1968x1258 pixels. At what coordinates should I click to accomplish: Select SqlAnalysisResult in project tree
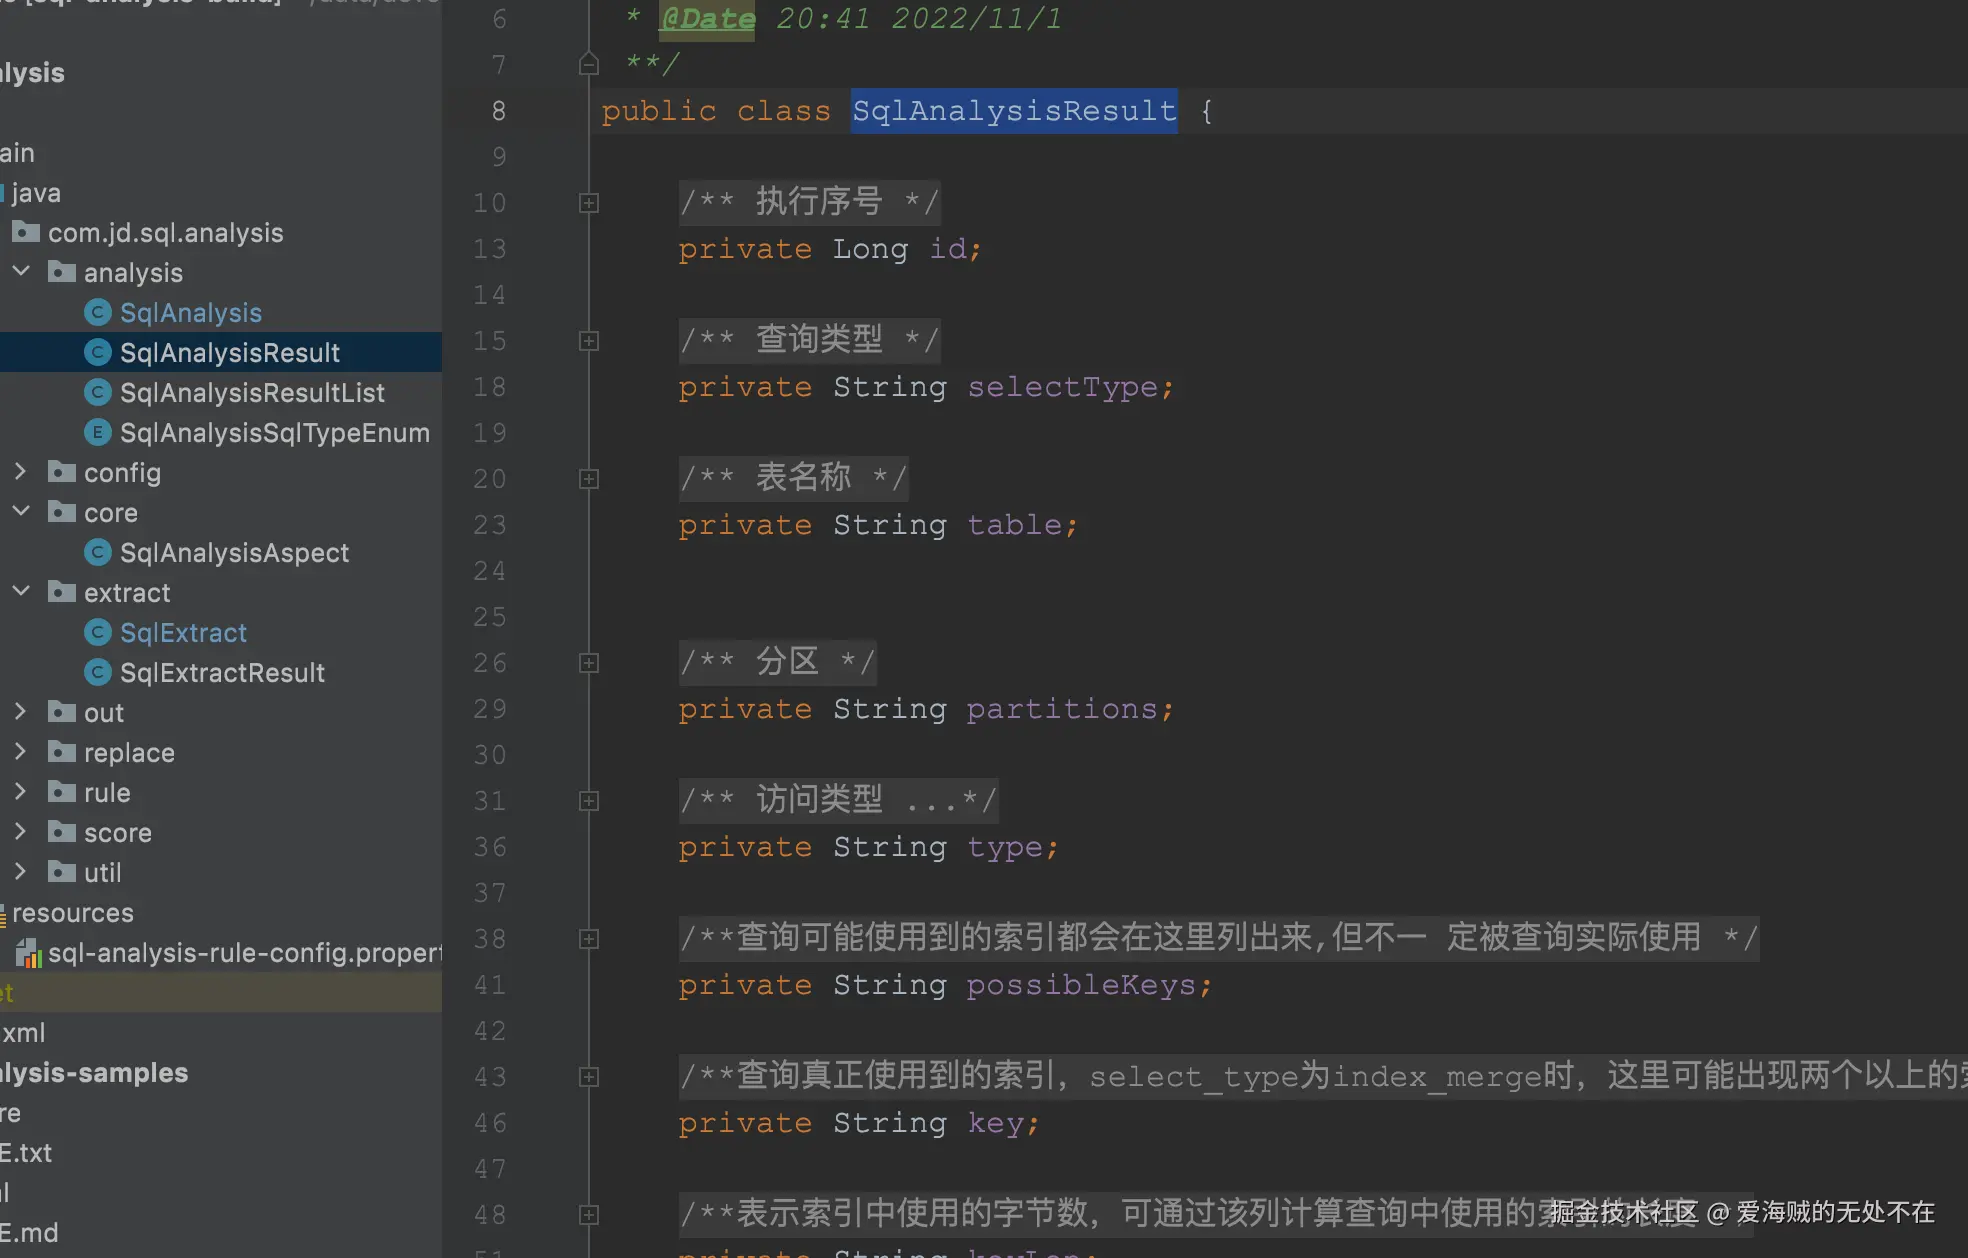229,353
